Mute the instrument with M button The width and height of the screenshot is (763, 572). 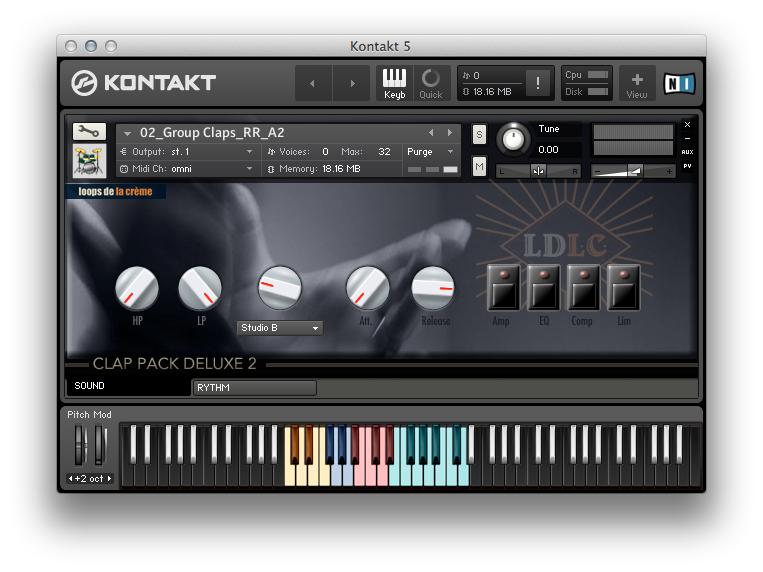(479, 167)
